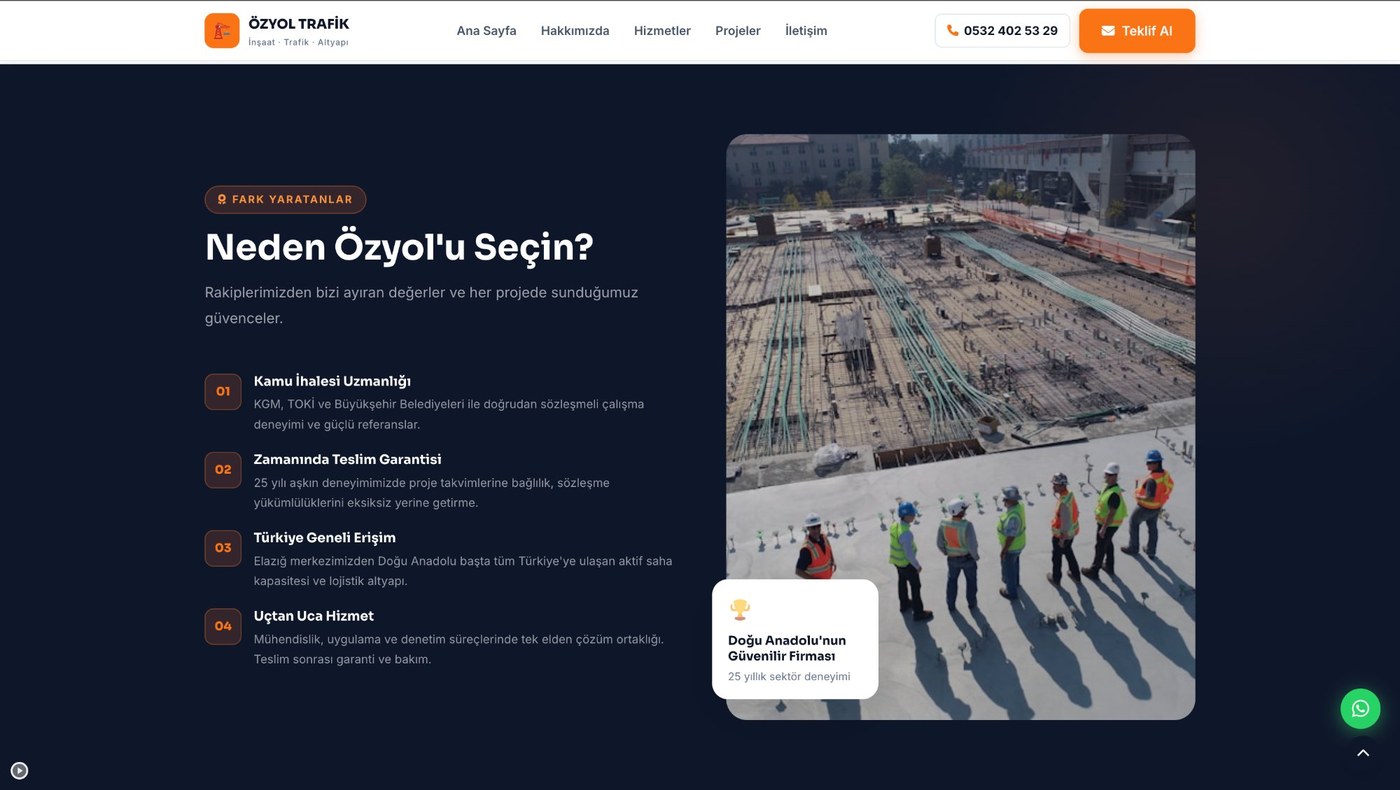Open the Hakkımızda navigation link
The image size is (1400, 790).
pos(575,31)
